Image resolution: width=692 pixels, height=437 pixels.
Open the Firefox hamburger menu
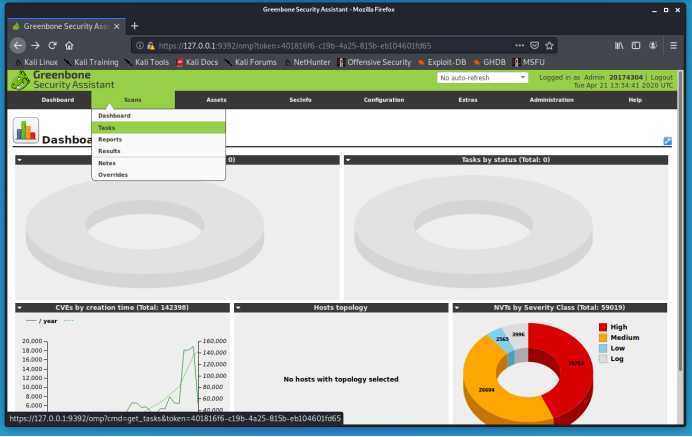673,45
